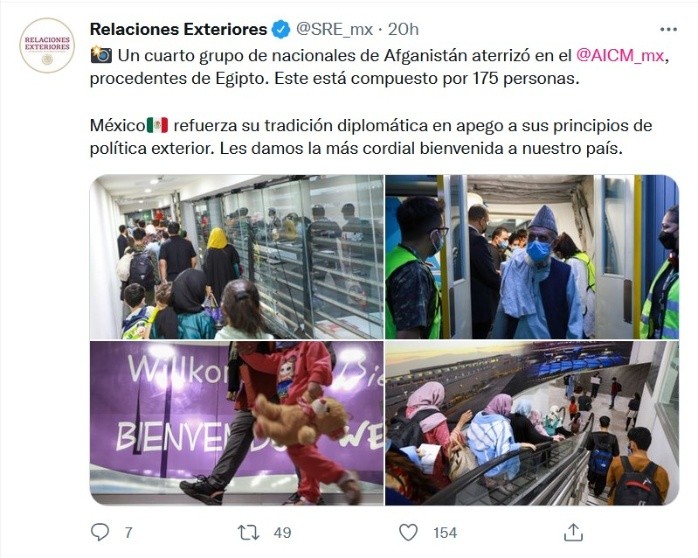Click the @SRE_mx handle
The image size is (698, 558).
334,29
